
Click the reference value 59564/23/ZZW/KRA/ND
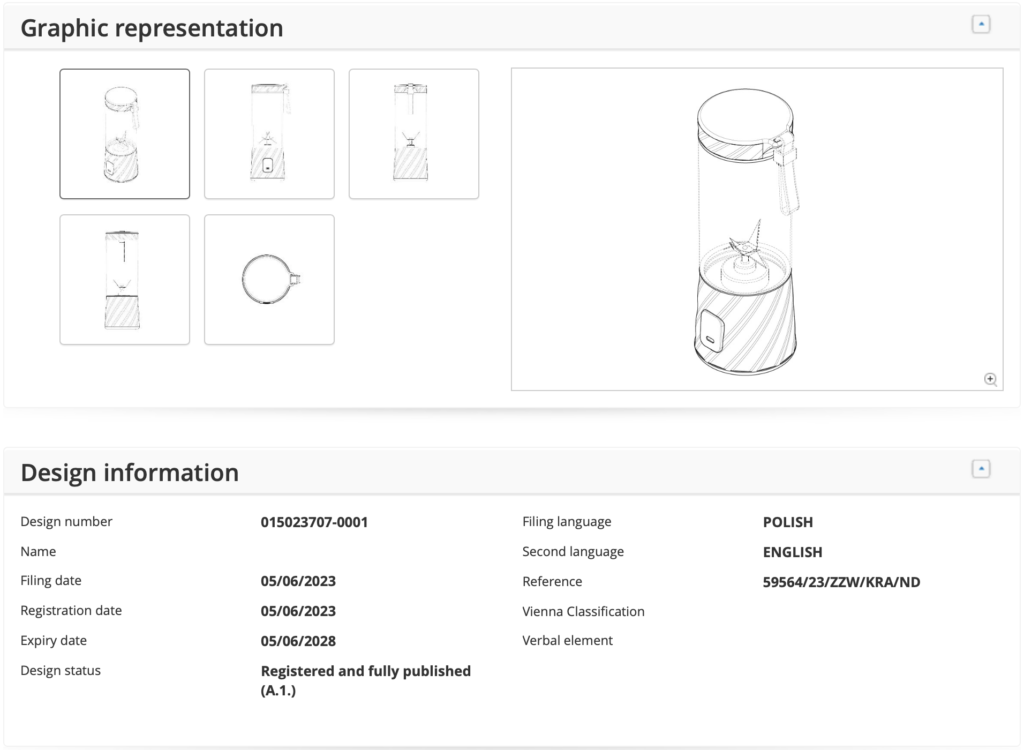[x=841, y=582]
